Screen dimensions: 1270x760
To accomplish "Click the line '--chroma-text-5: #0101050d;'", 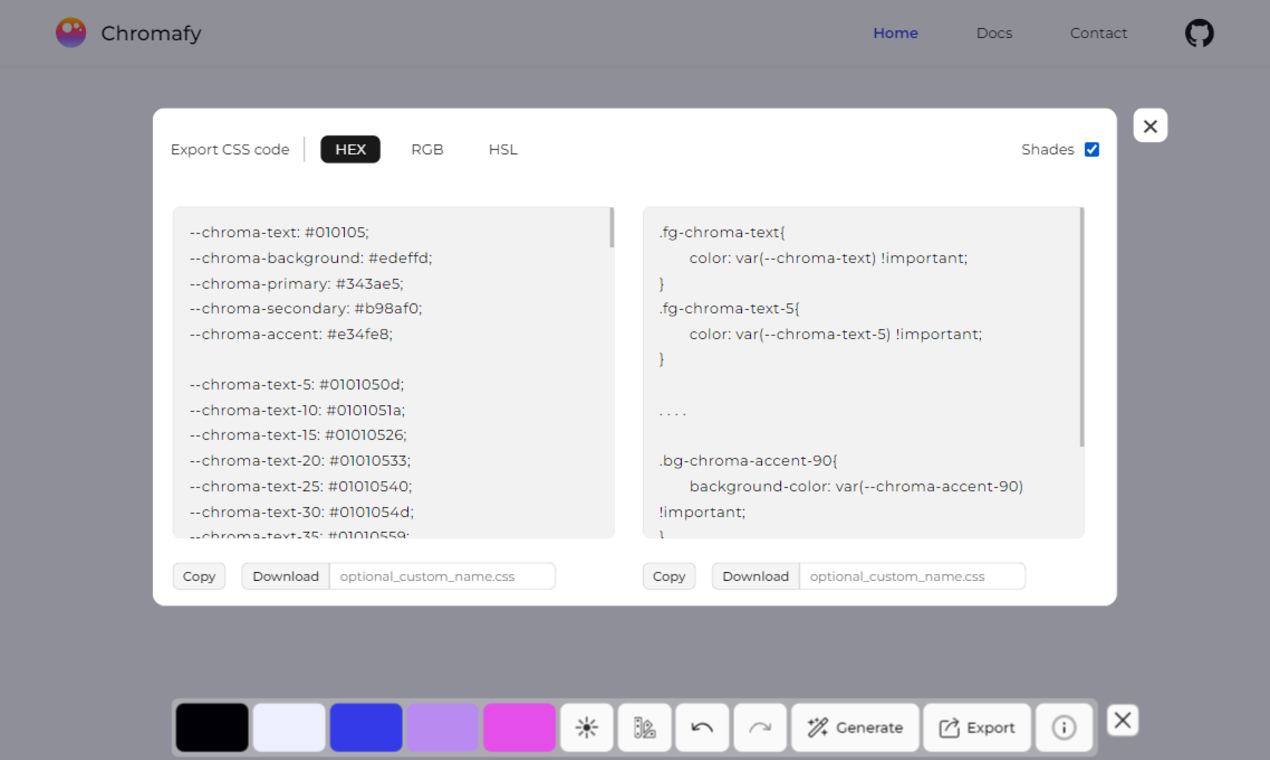I will pos(296,385).
